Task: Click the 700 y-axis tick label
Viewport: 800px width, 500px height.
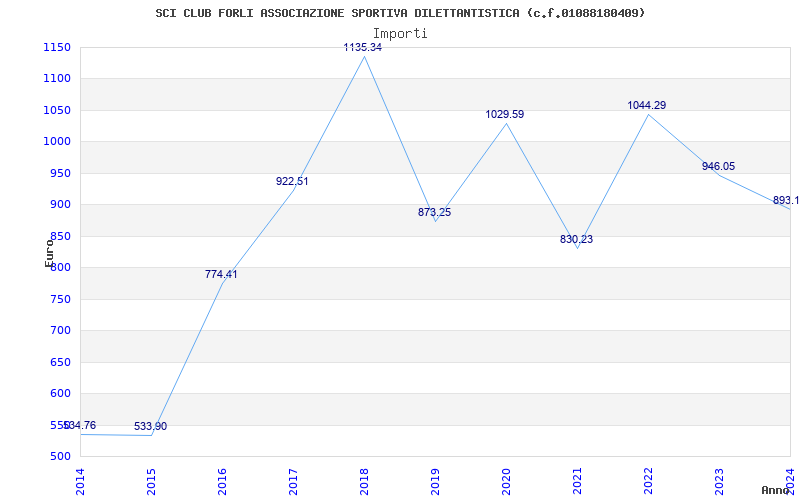Action: click(x=60, y=331)
